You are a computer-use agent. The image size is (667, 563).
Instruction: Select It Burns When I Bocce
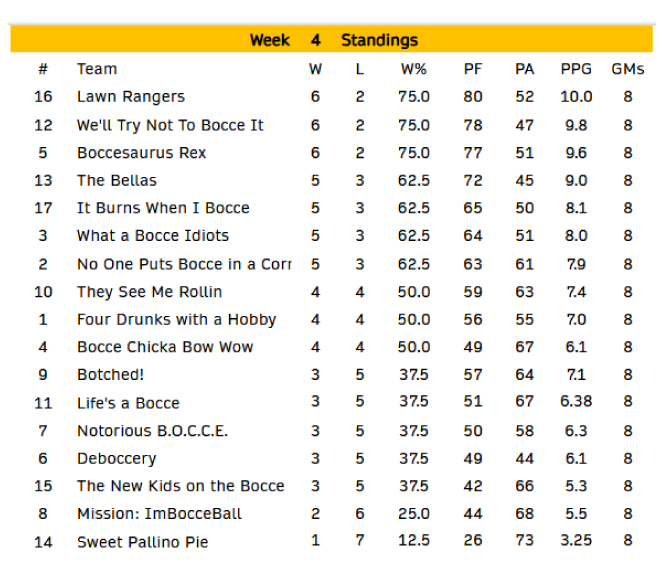163,208
